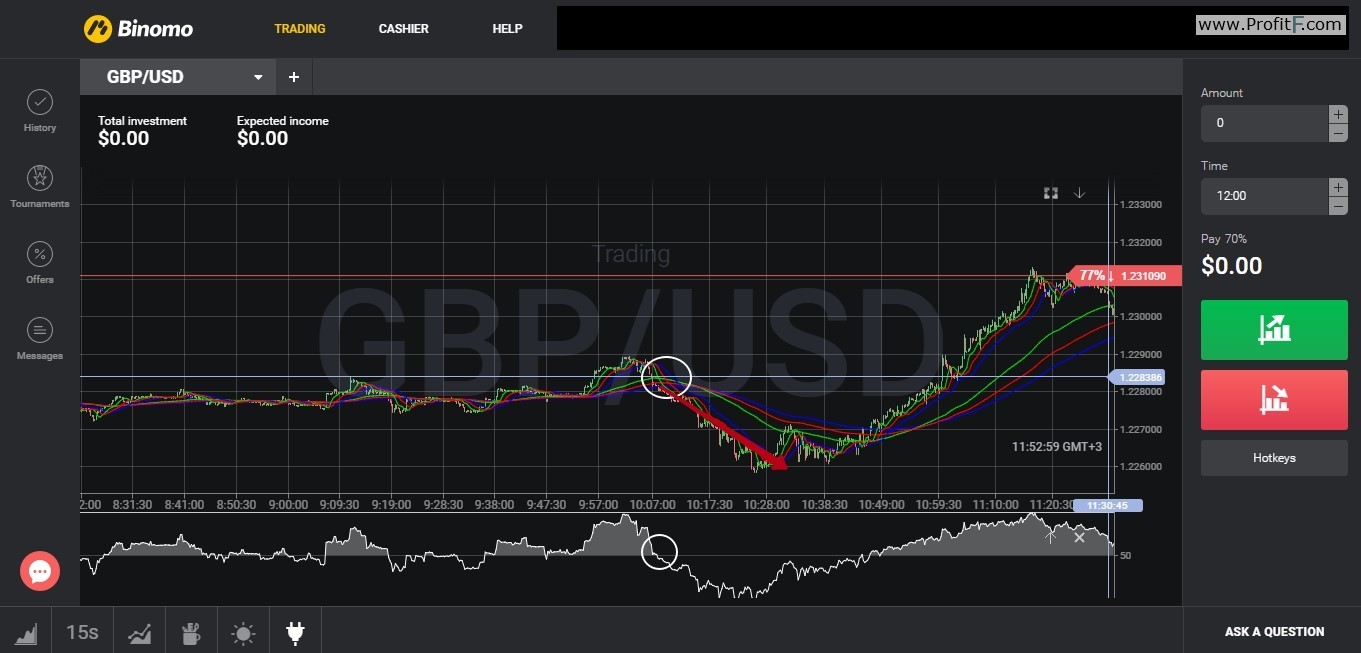Click the 11:30:45 time marker
The width and height of the screenshot is (1361, 653).
(x=1107, y=506)
